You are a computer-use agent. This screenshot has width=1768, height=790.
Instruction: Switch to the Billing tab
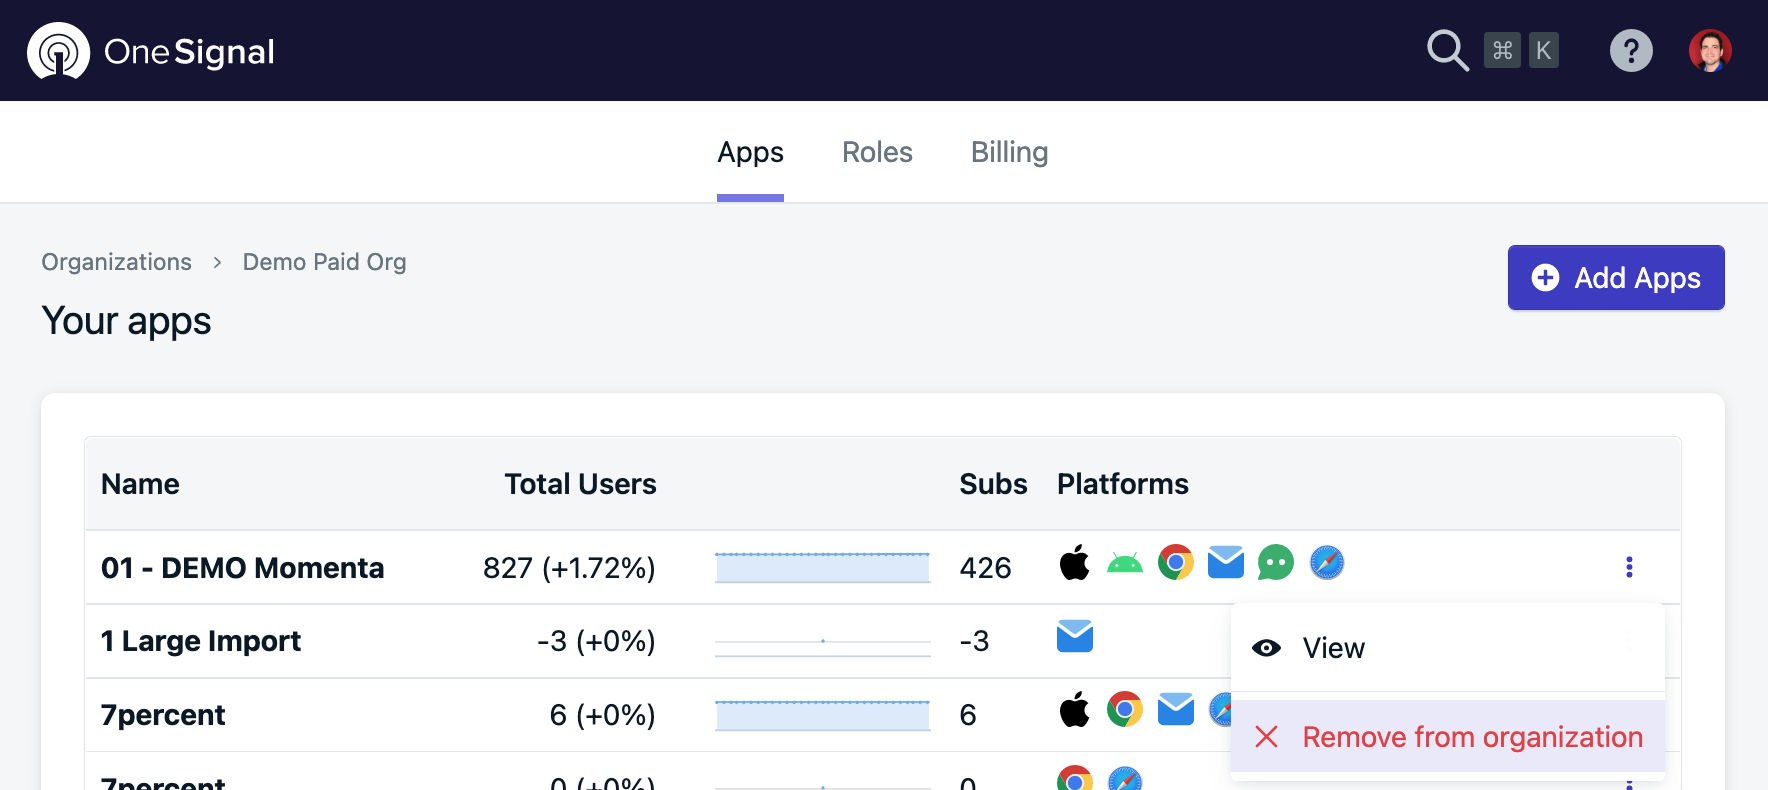pos(1009,153)
